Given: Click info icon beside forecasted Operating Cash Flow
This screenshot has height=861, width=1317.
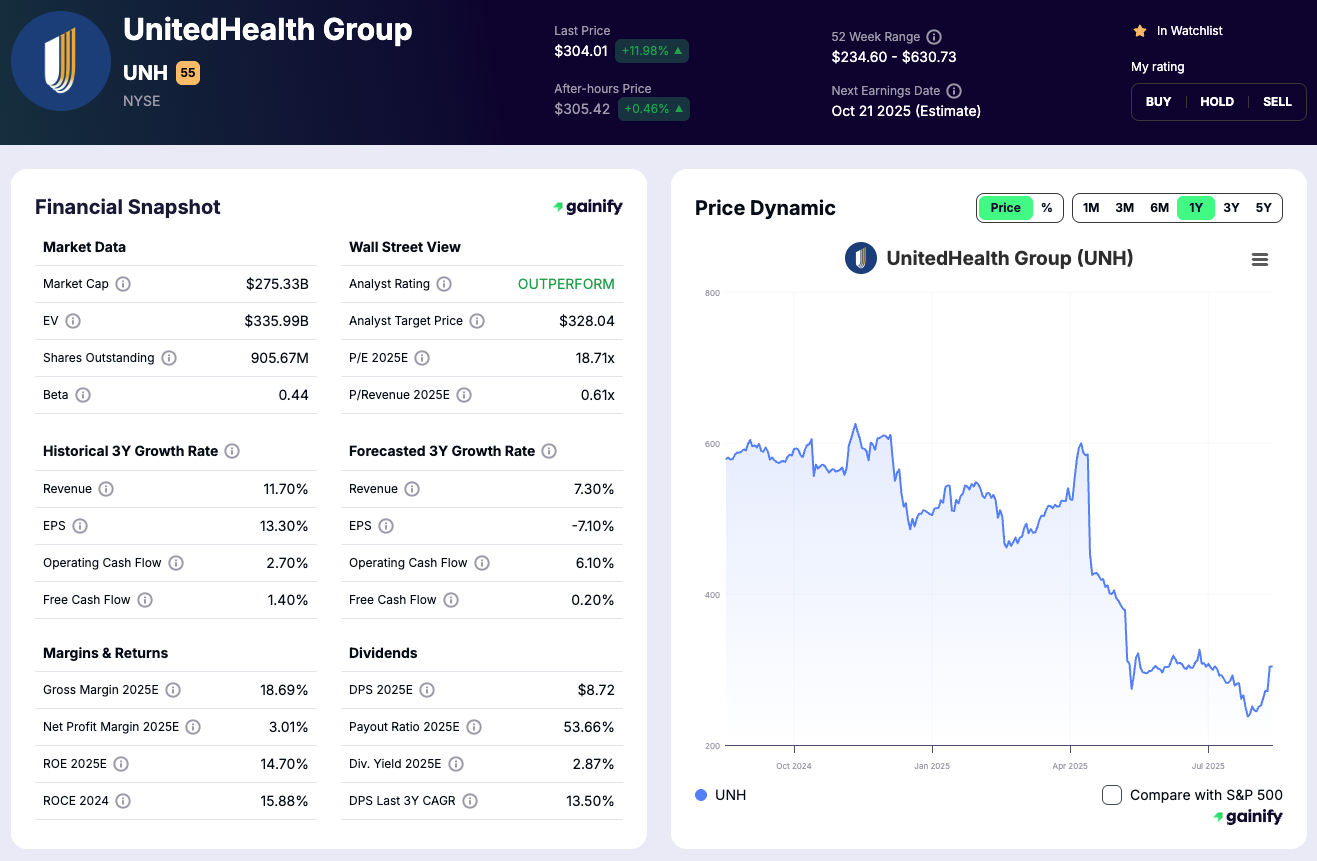Looking at the screenshot, I should coord(482,563).
